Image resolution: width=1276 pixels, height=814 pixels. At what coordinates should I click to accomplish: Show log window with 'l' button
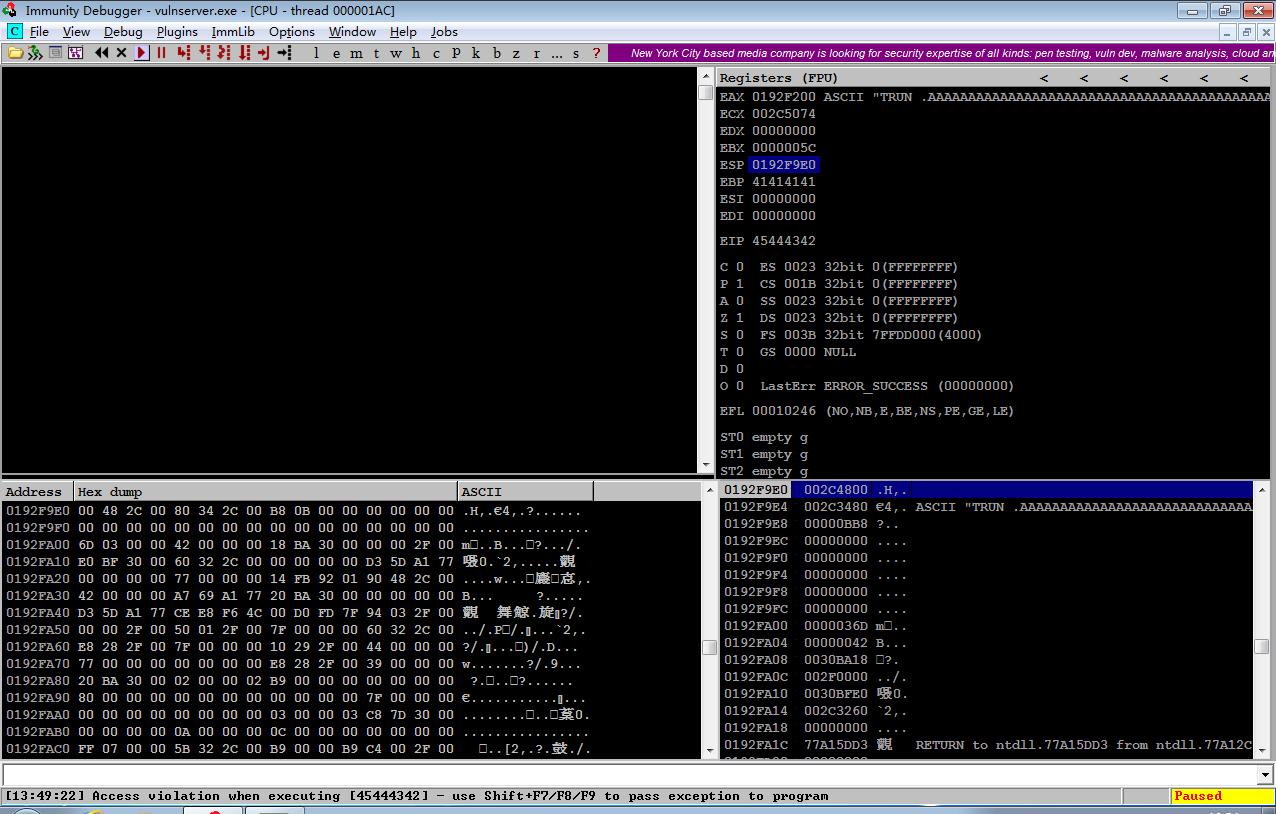pyautogui.click(x=316, y=53)
